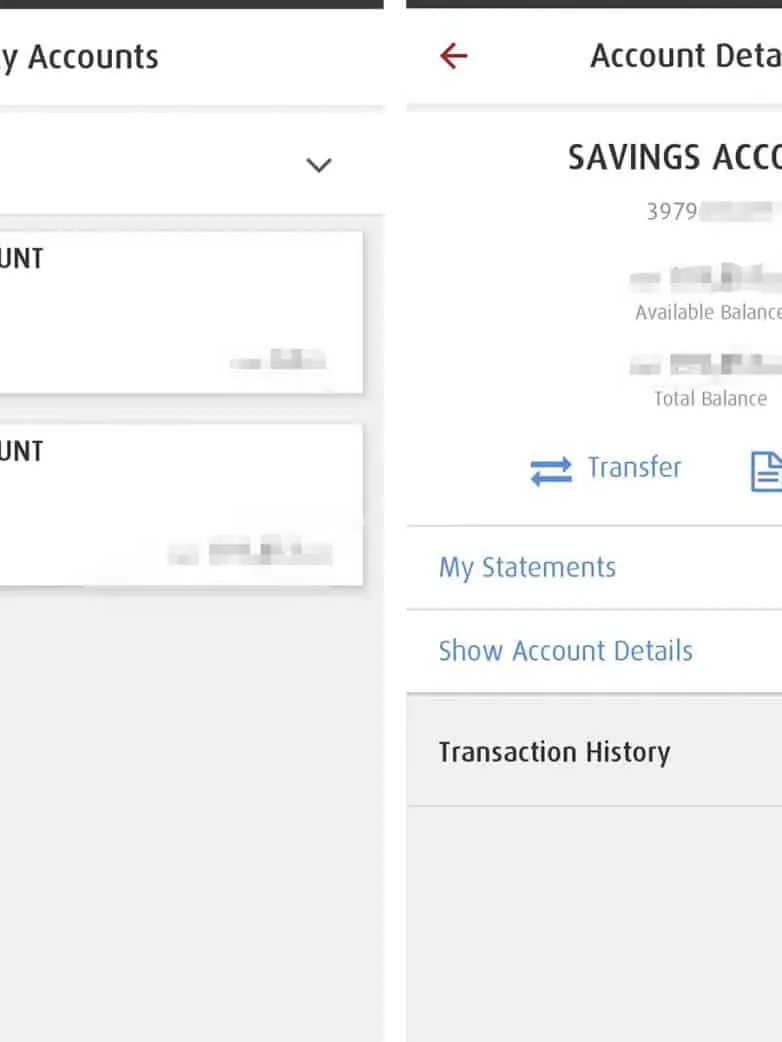Click the My Accounts header title
Screen dimensions: 782x1042
point(80,57)
